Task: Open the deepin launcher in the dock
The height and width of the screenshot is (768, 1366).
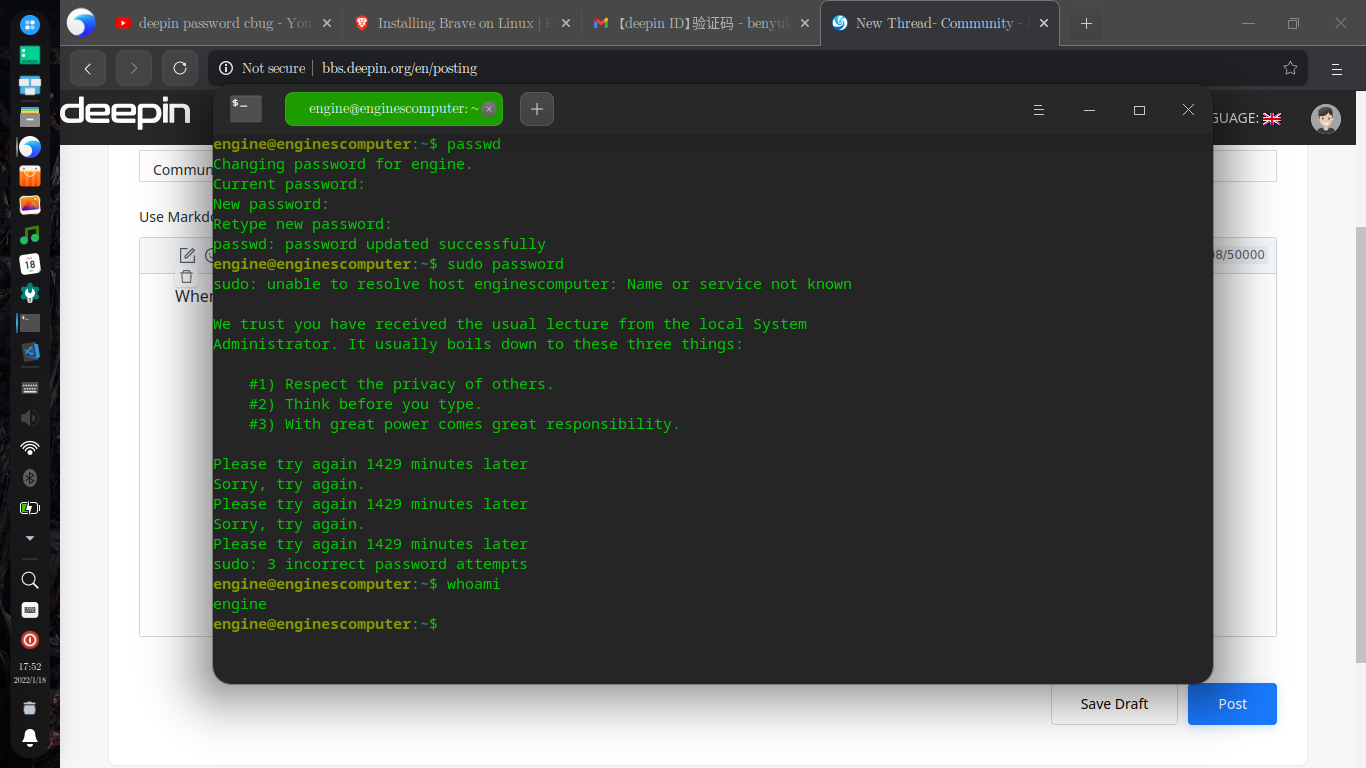Action: tap(30, 24)
